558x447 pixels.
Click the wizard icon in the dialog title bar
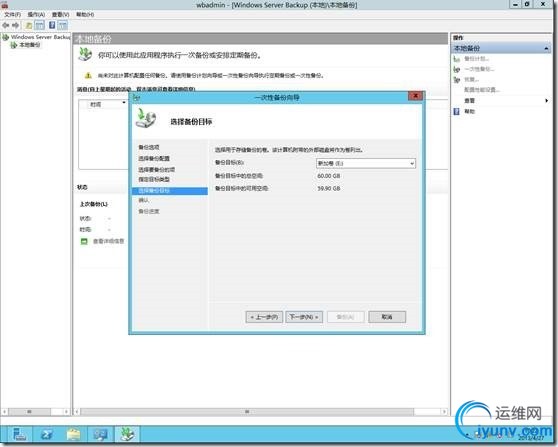(136, 98)
